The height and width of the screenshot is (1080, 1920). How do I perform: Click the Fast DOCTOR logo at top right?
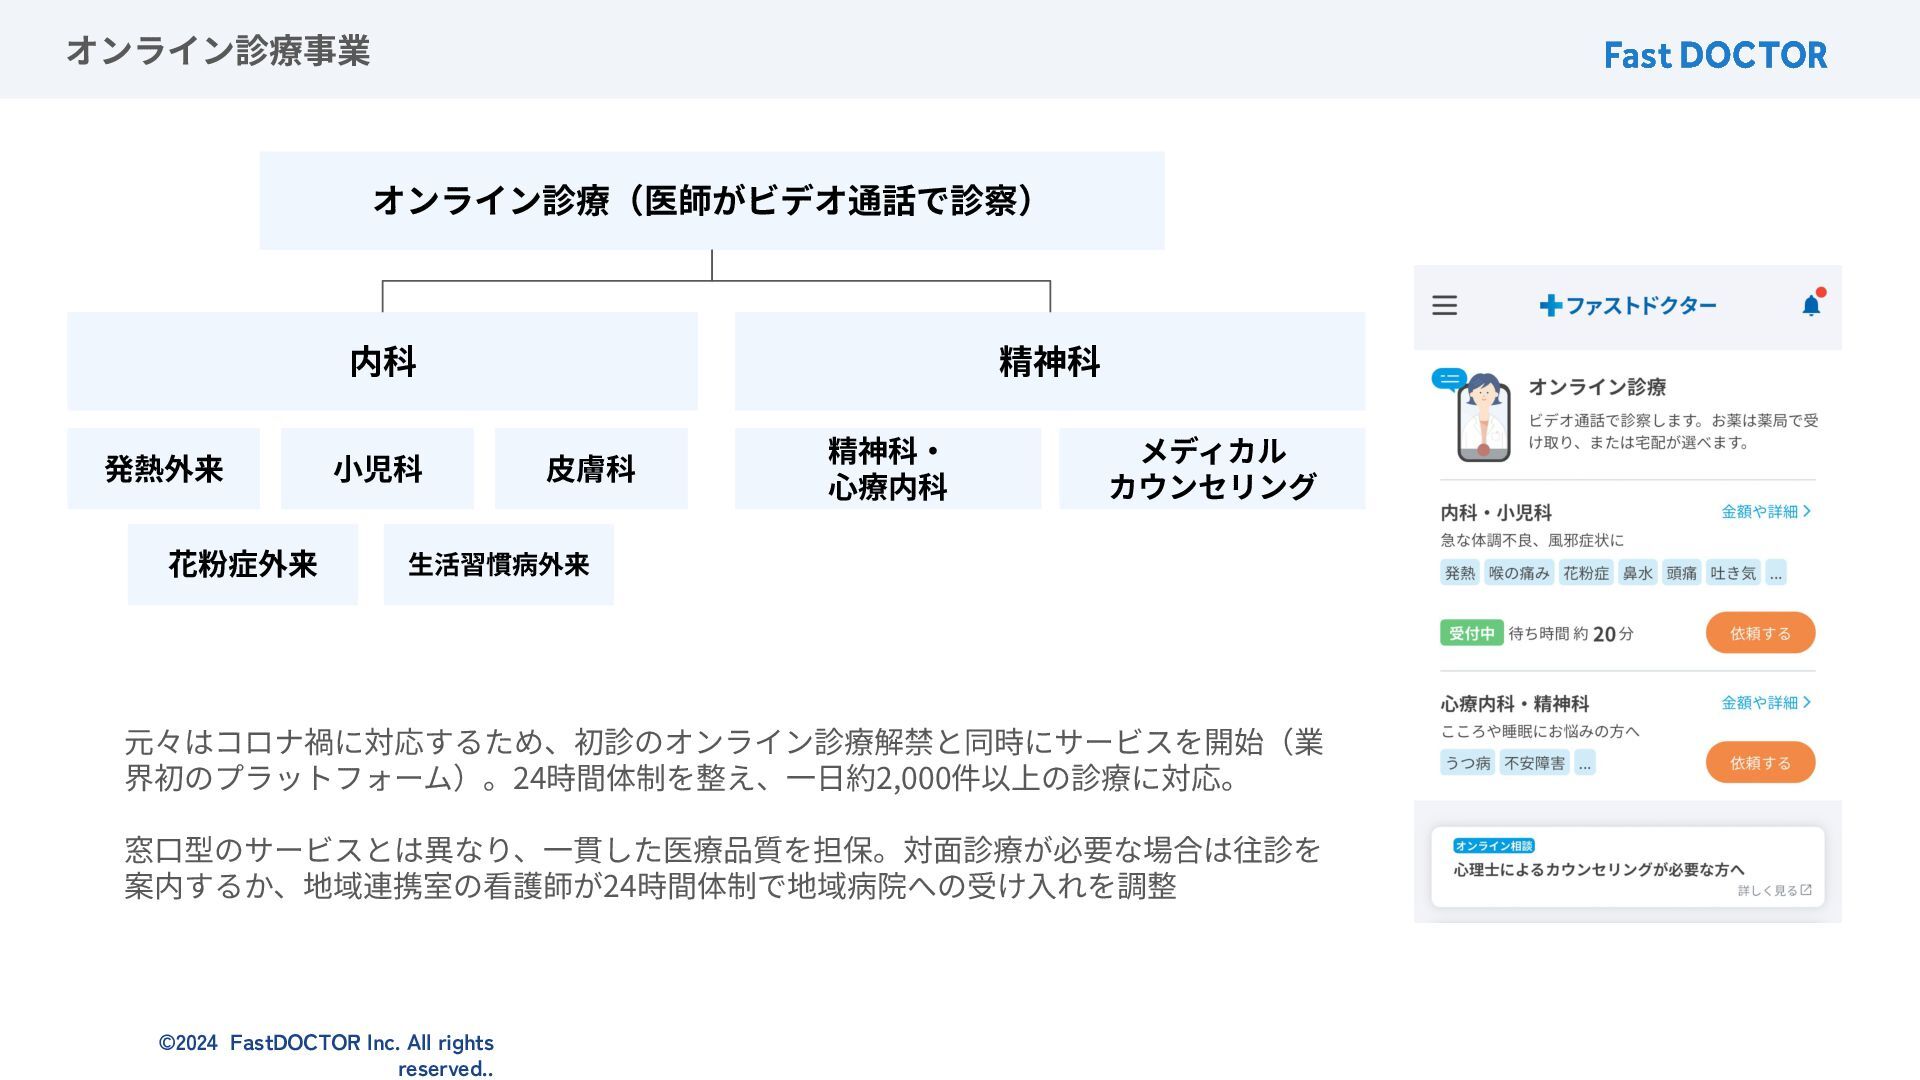[x=1715, y=55]
